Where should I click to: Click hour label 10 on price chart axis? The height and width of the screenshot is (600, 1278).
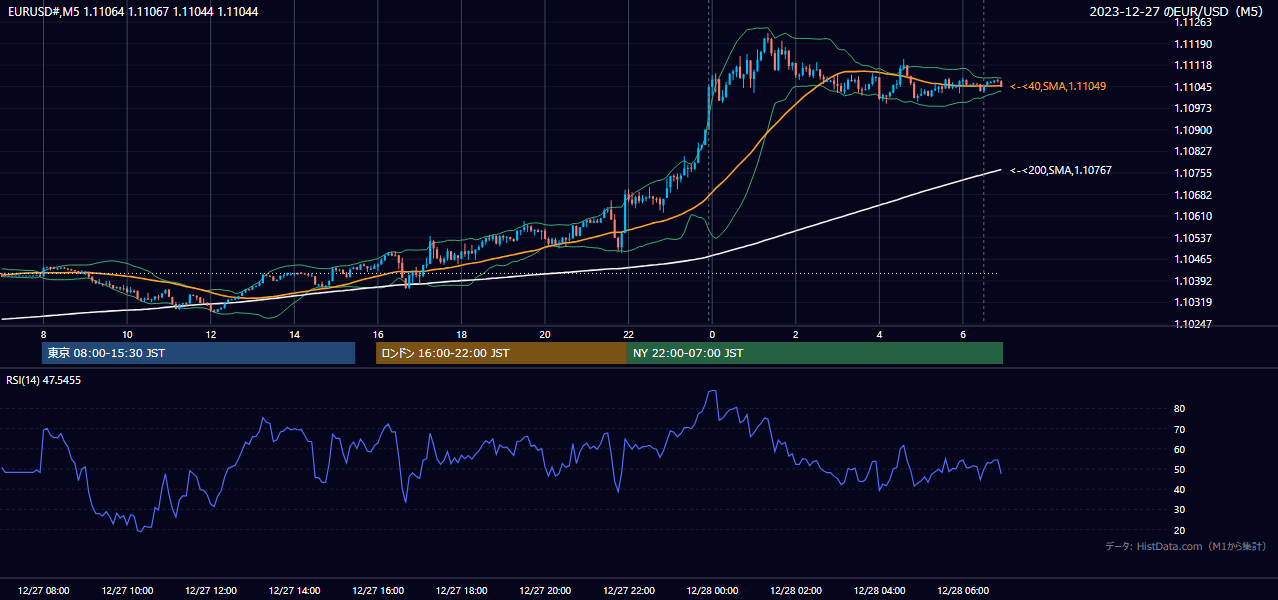pos(127,334)
